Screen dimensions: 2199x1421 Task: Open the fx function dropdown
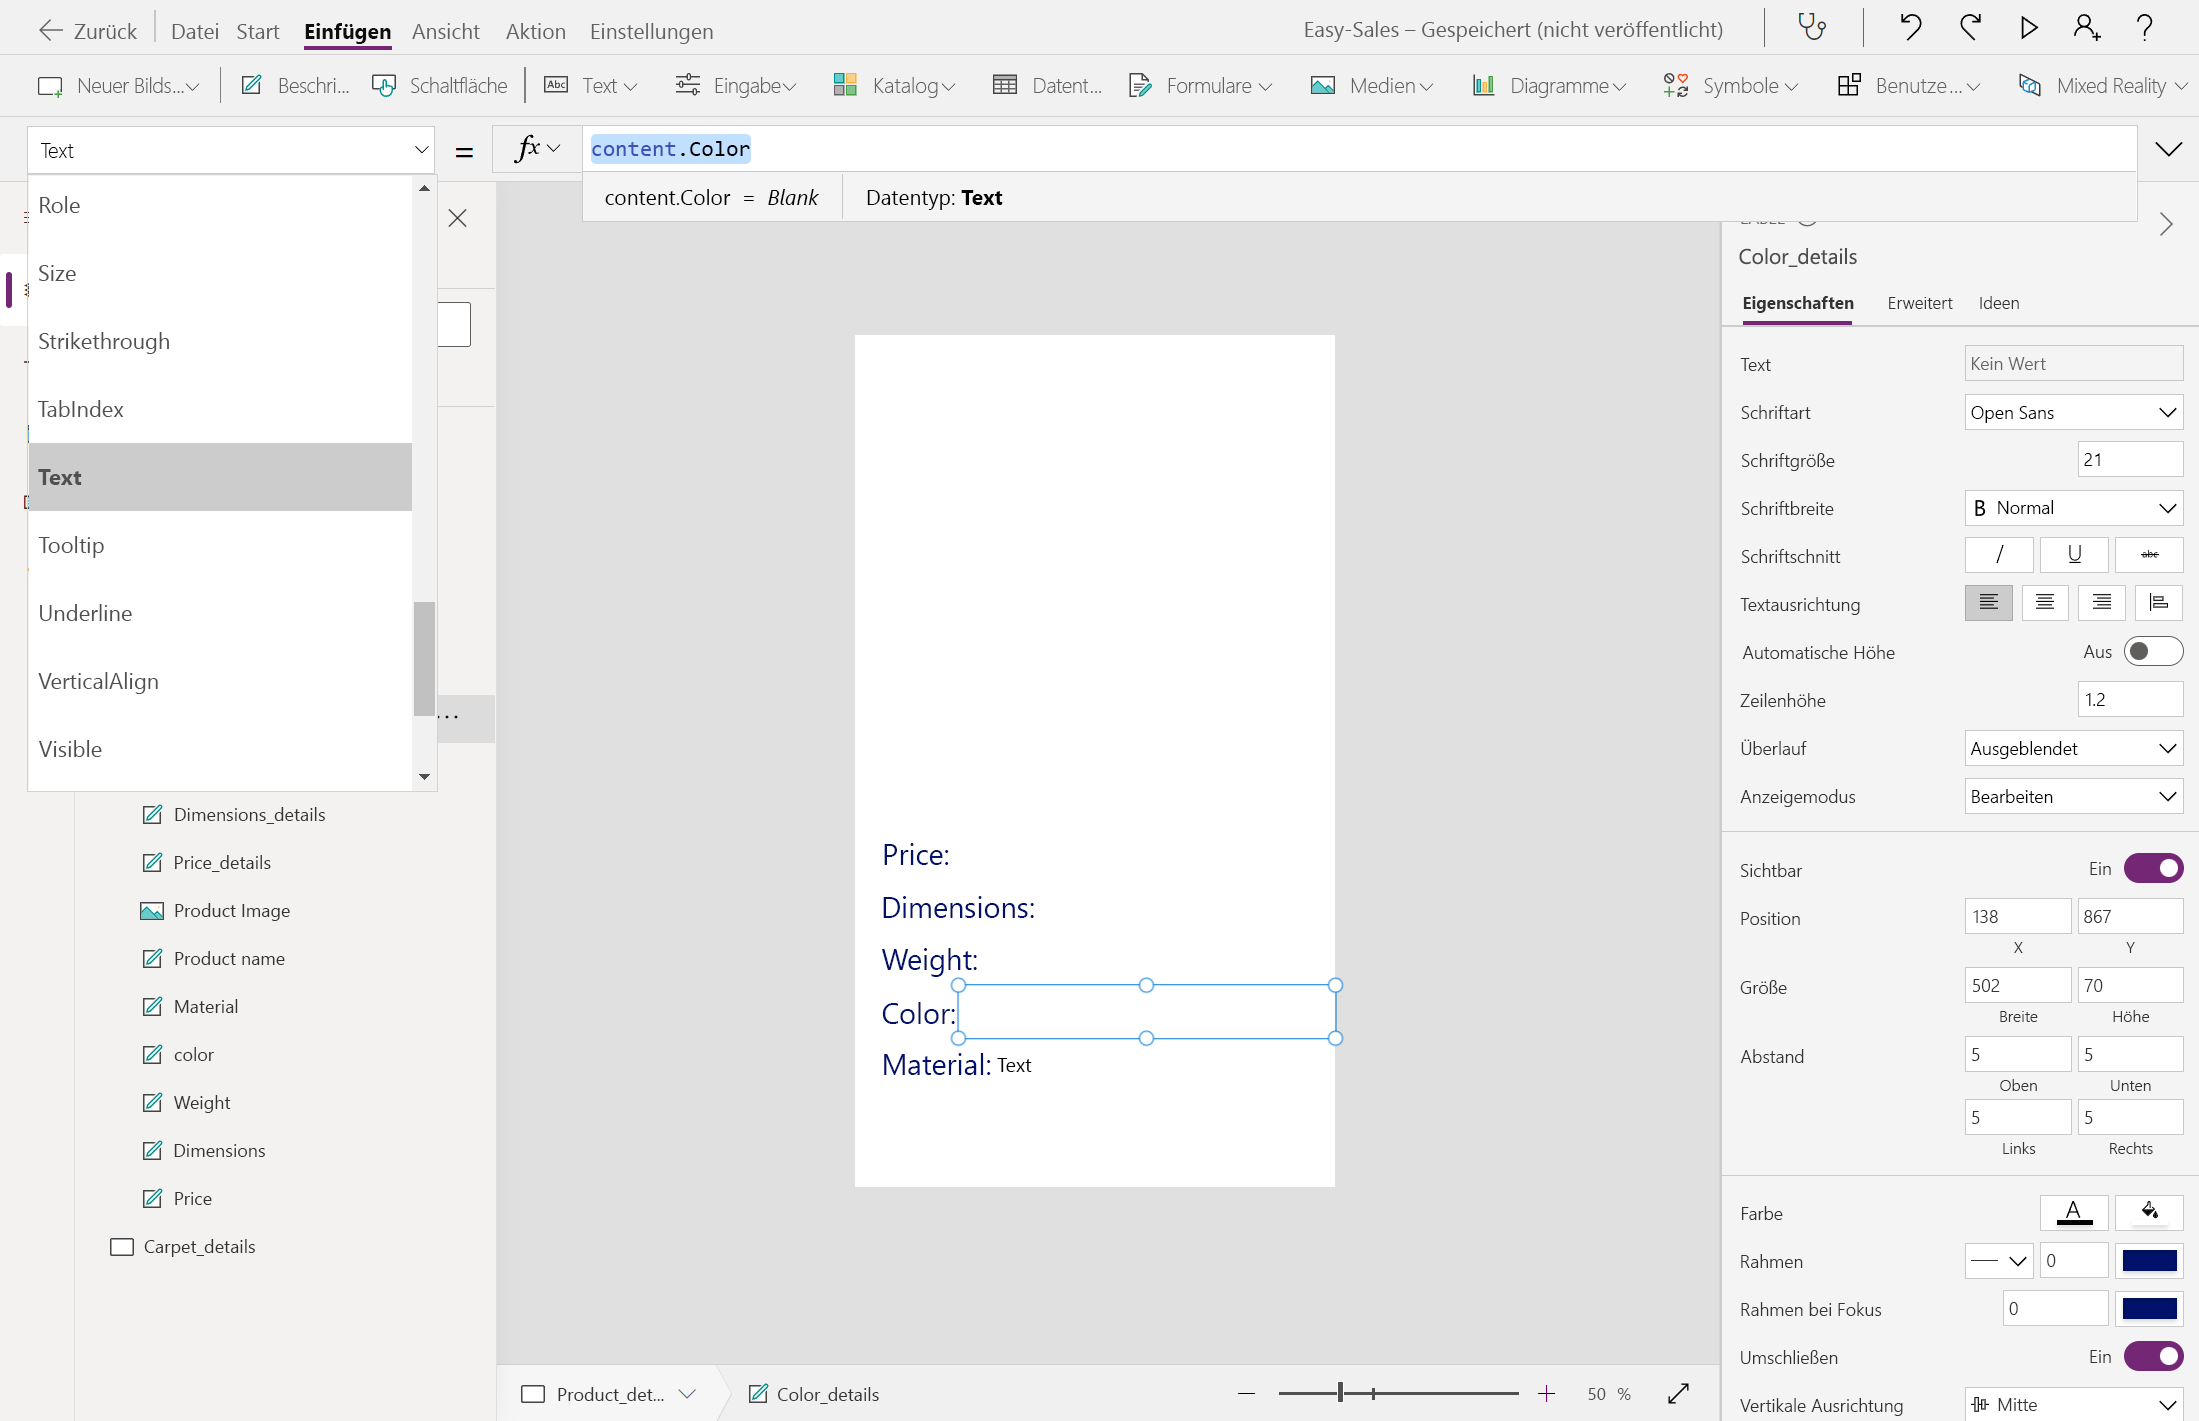pyautogui.click(x=538, y=149)
